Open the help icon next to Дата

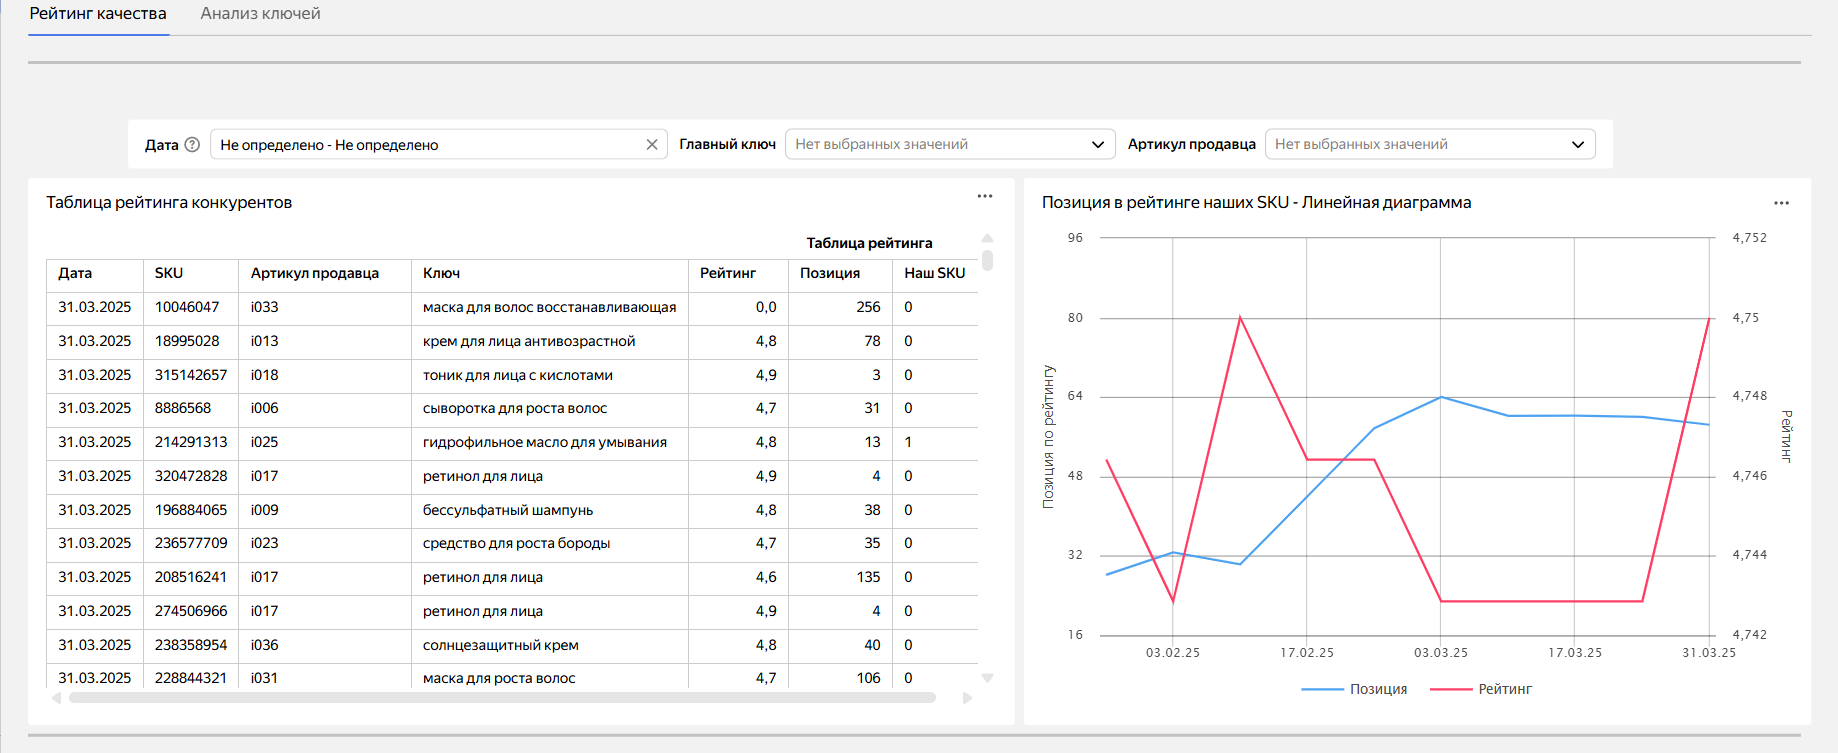(192, 145)
